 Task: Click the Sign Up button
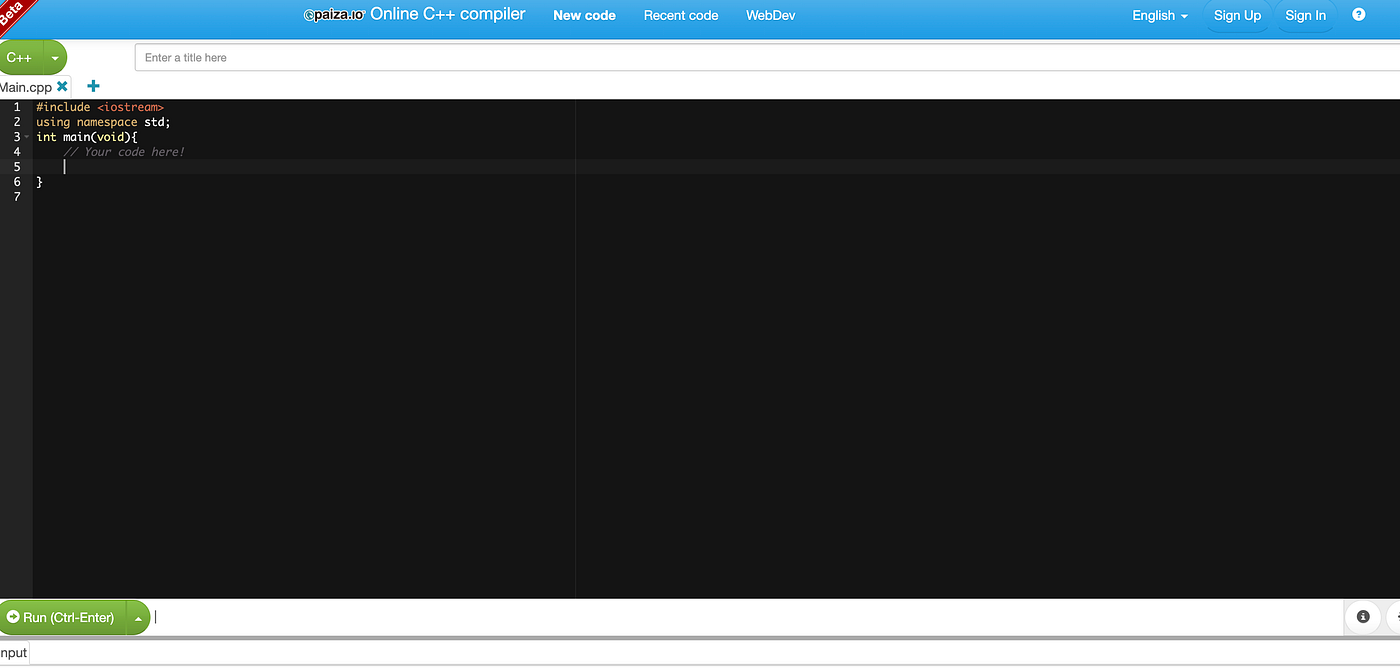point(1237,15)
